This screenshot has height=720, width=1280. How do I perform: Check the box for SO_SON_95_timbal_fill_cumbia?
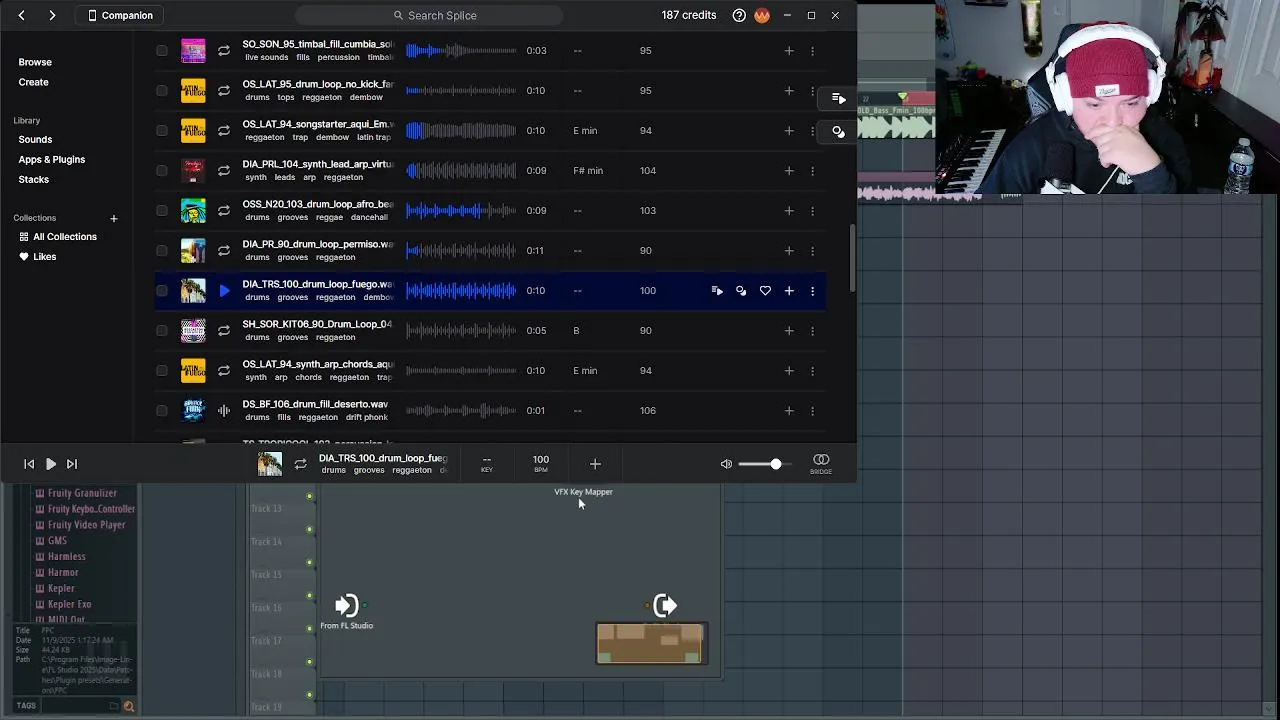click(162, 50)
